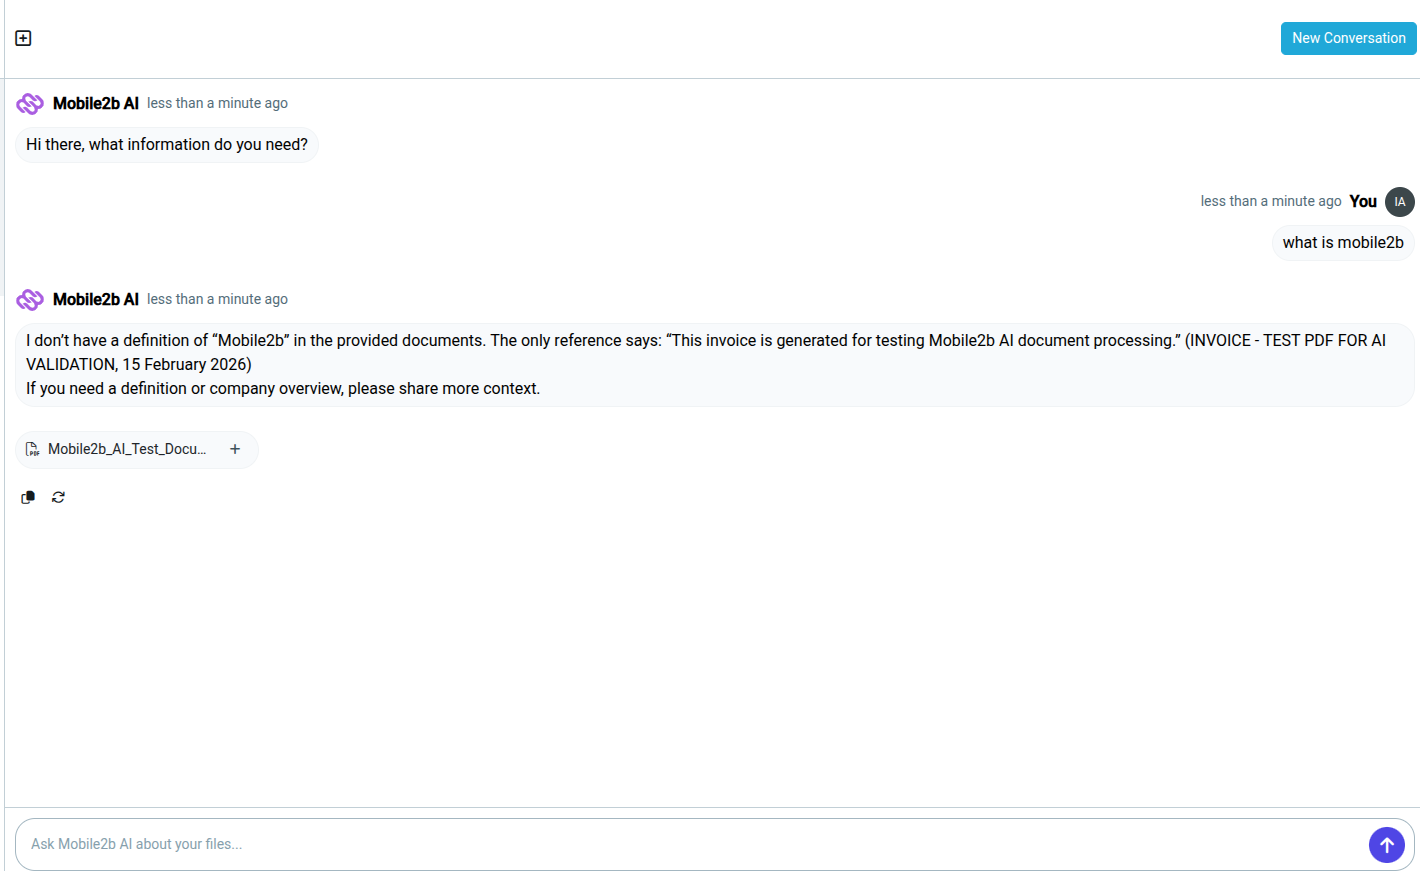Screen dimensions: 1420x871
Task: Regenerate the answer with the refresh icon
Action: [x=58, y=497]
